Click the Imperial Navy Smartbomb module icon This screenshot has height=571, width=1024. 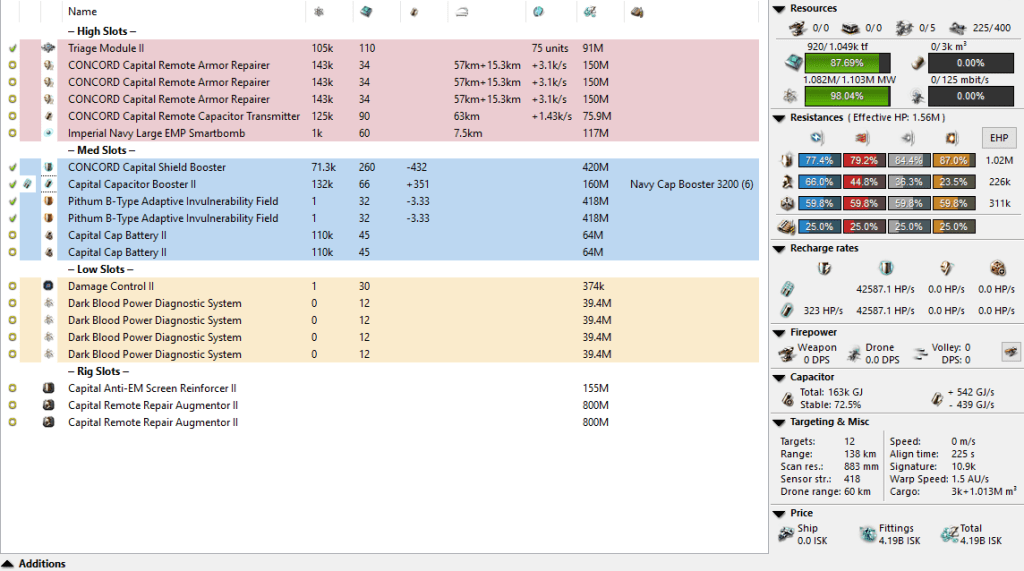click(48, 133)
